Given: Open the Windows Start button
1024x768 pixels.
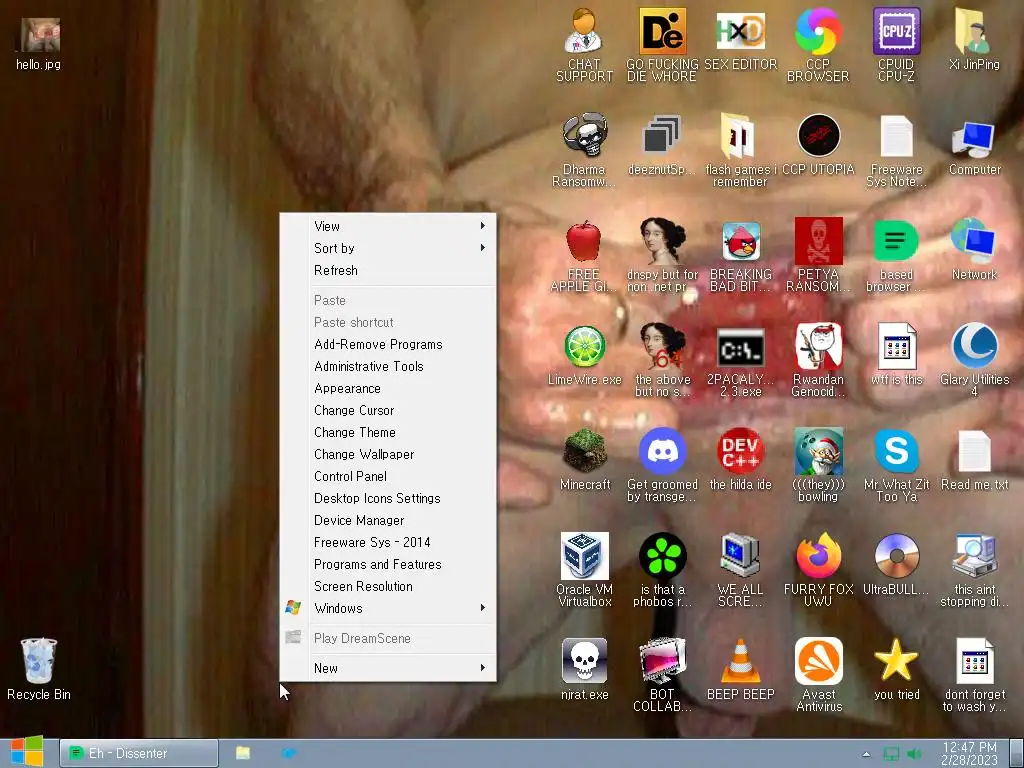Looking at the screenshot, I should point(27,752).
